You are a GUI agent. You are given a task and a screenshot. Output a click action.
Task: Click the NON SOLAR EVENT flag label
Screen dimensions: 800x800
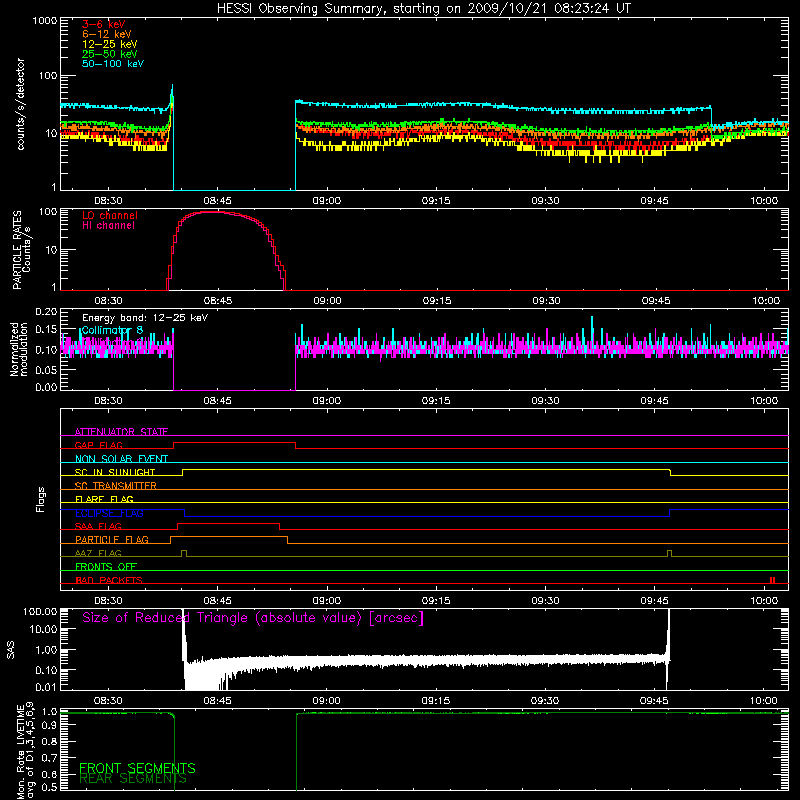pos(121,459)
